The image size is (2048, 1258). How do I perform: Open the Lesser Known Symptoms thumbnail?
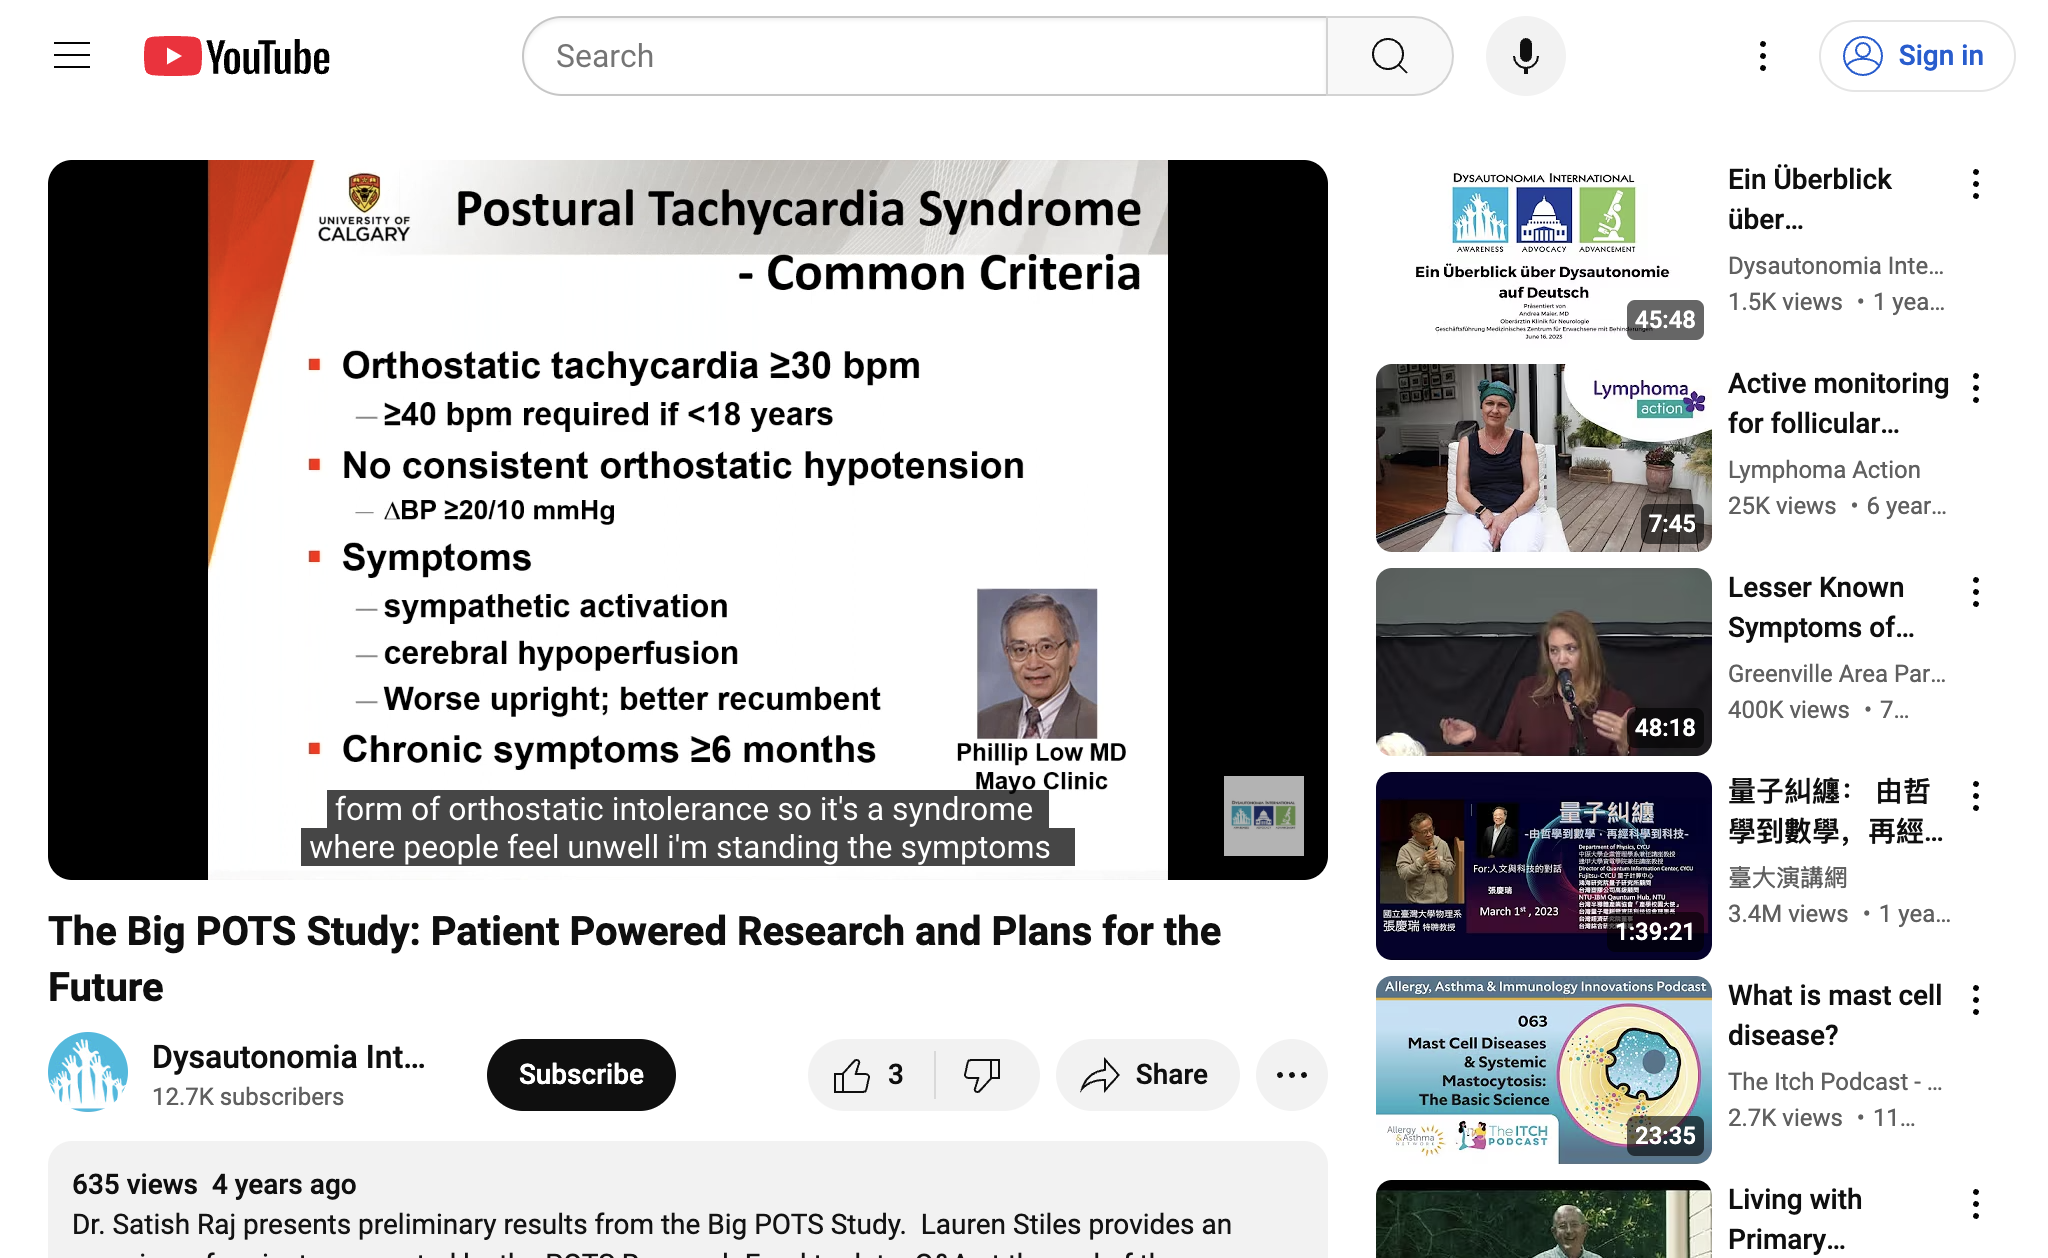tap(1544, 662)
